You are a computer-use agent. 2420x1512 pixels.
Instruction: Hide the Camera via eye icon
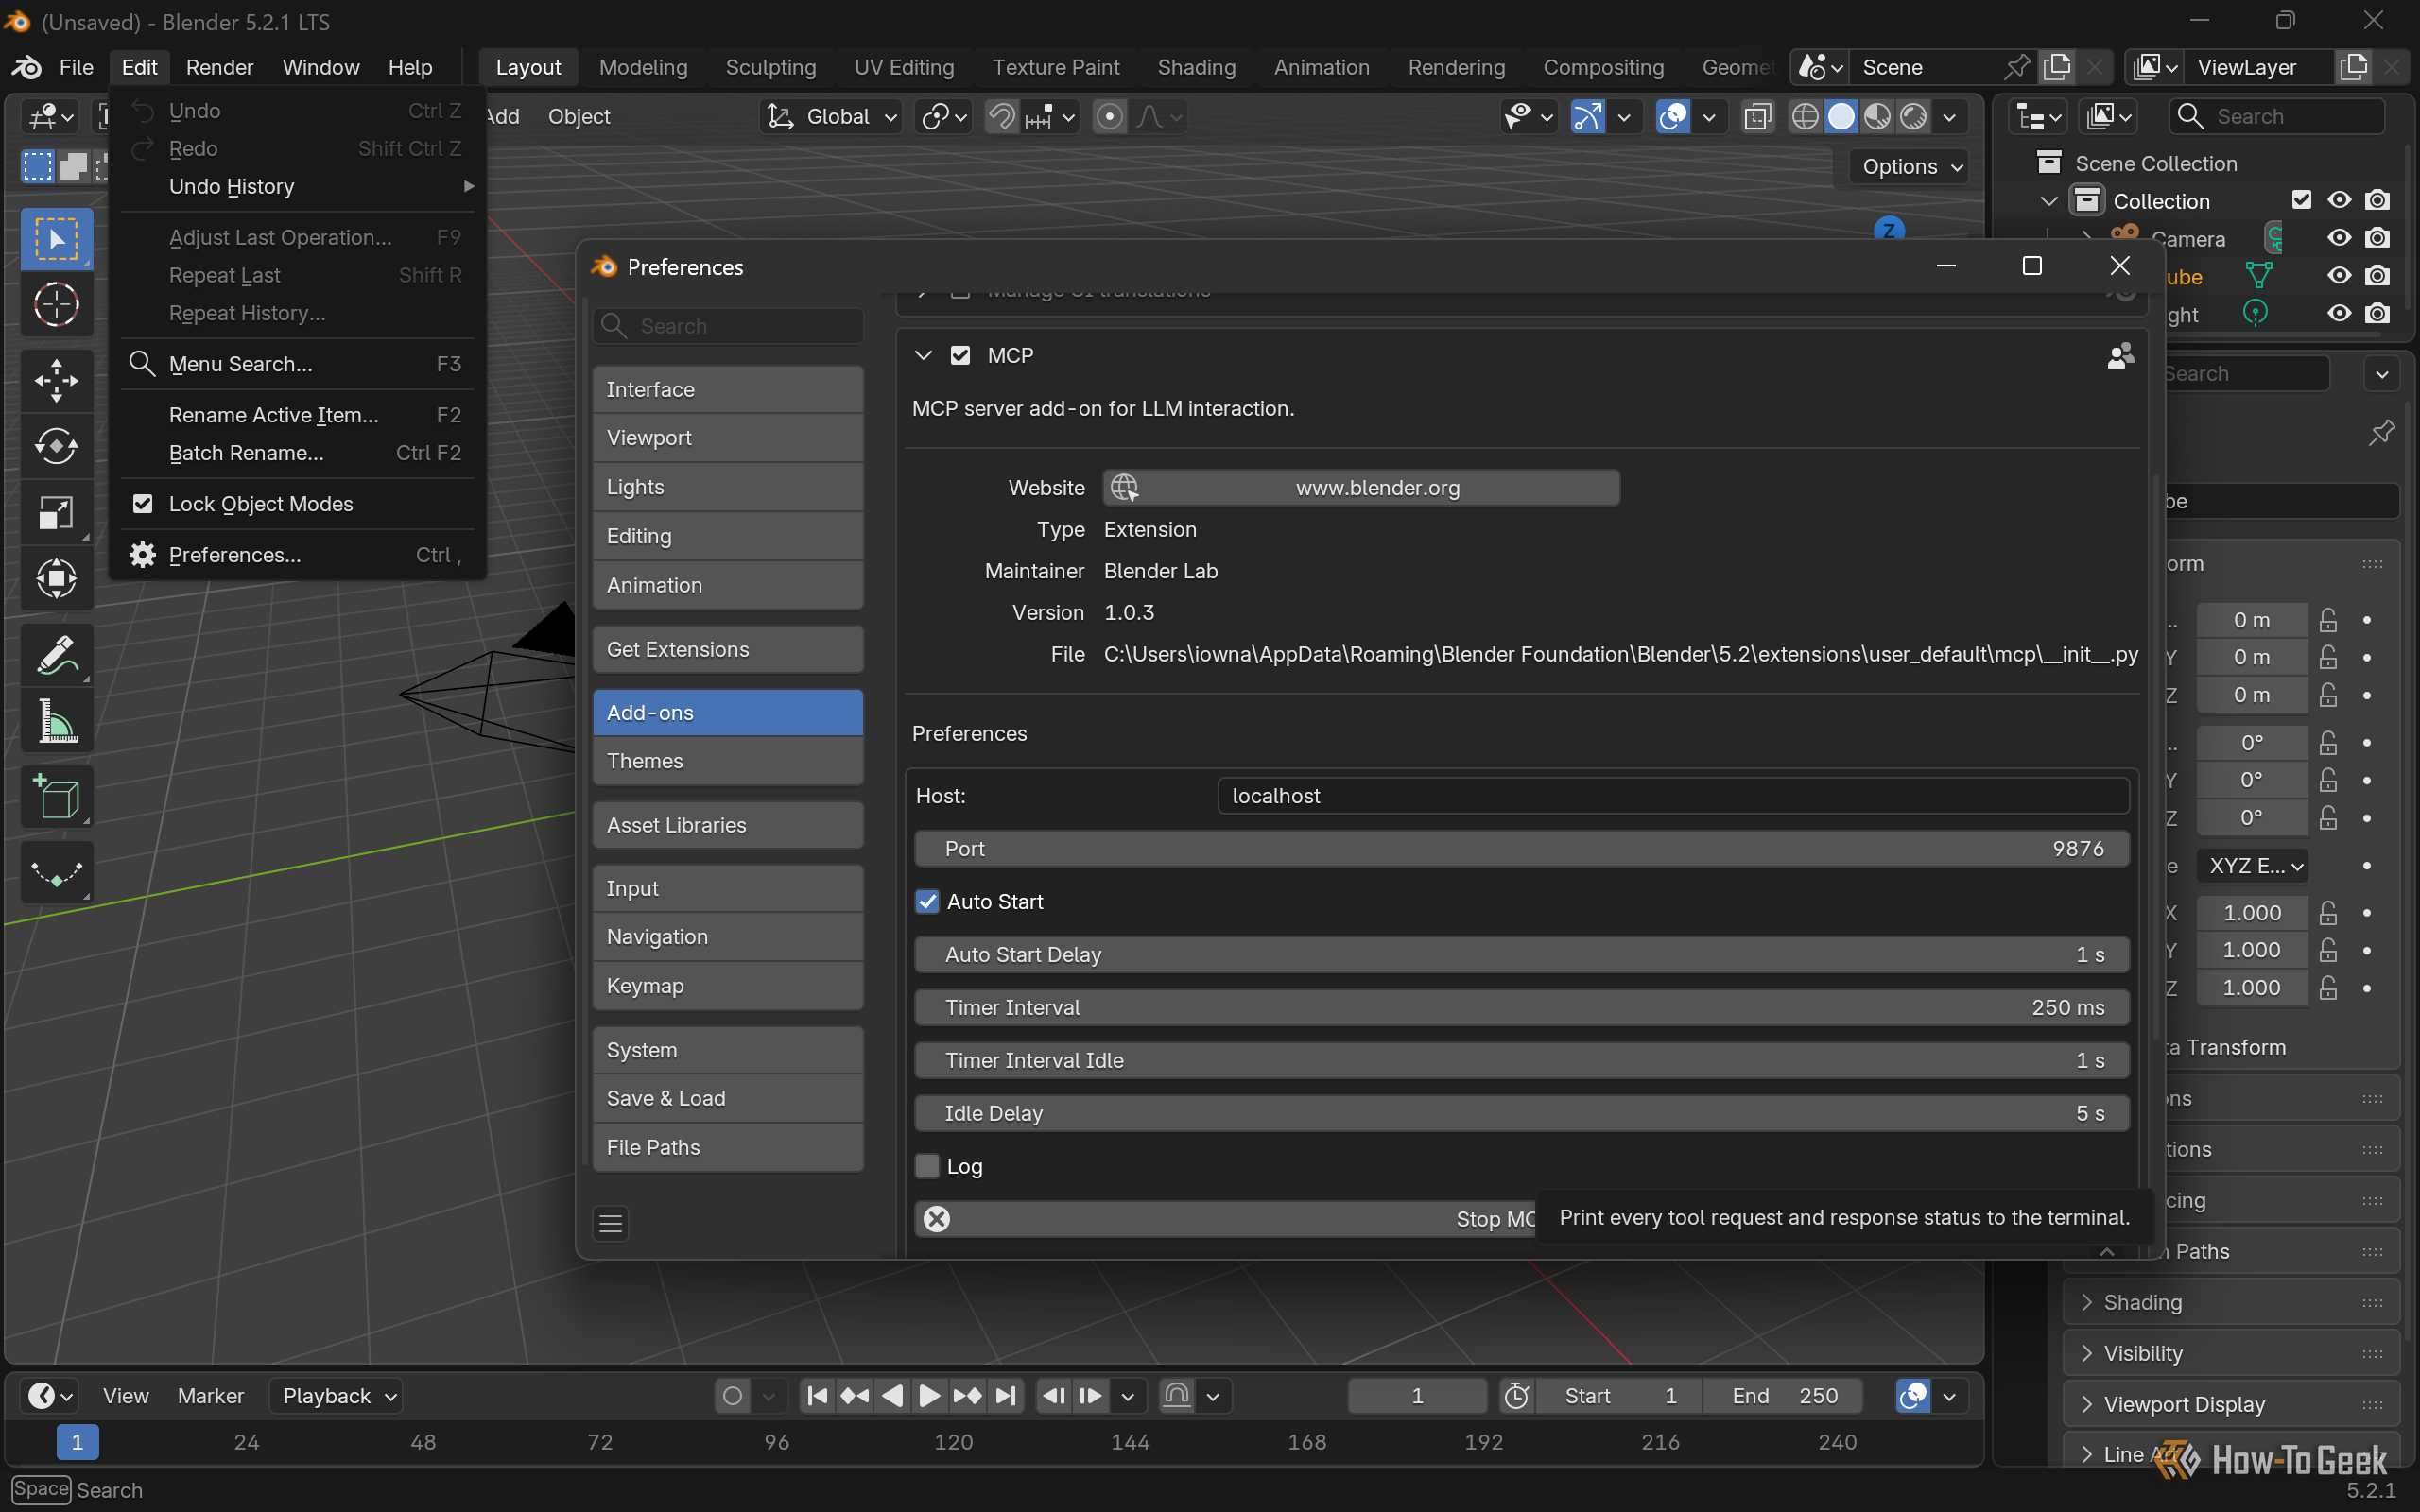(2339, 238)
